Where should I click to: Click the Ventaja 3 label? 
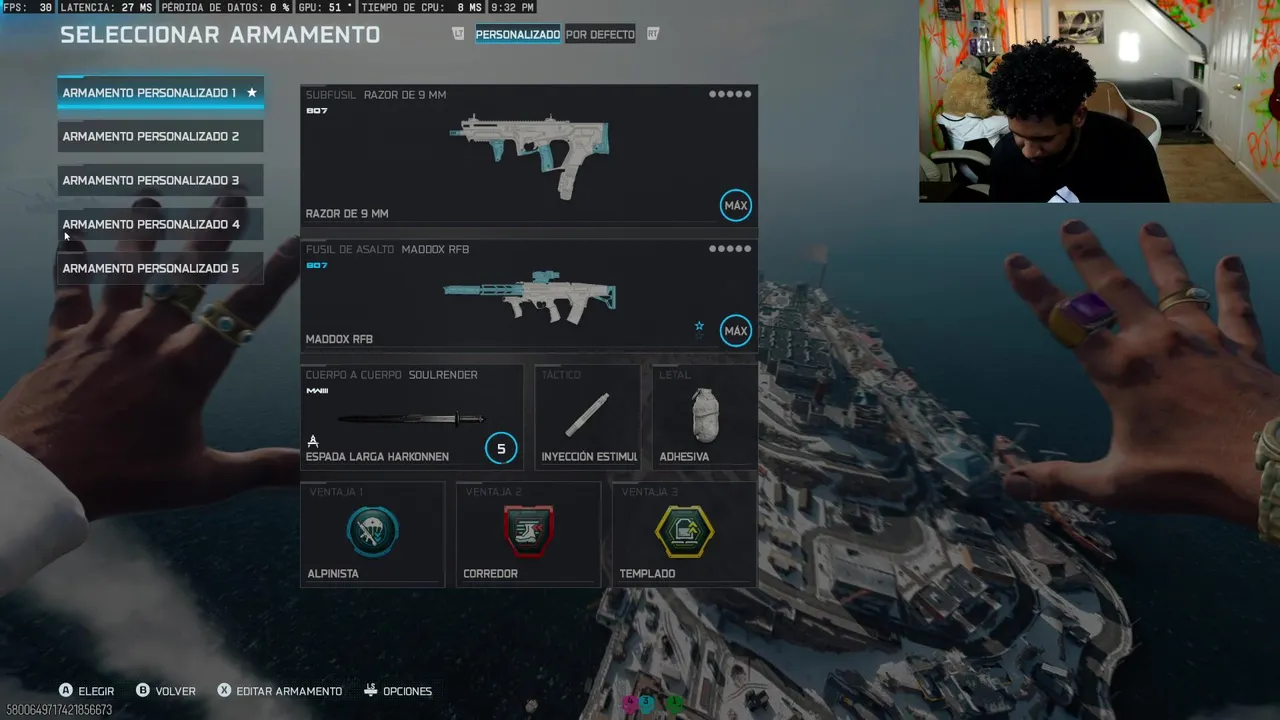pyautogui.click(x=649, y=492)
